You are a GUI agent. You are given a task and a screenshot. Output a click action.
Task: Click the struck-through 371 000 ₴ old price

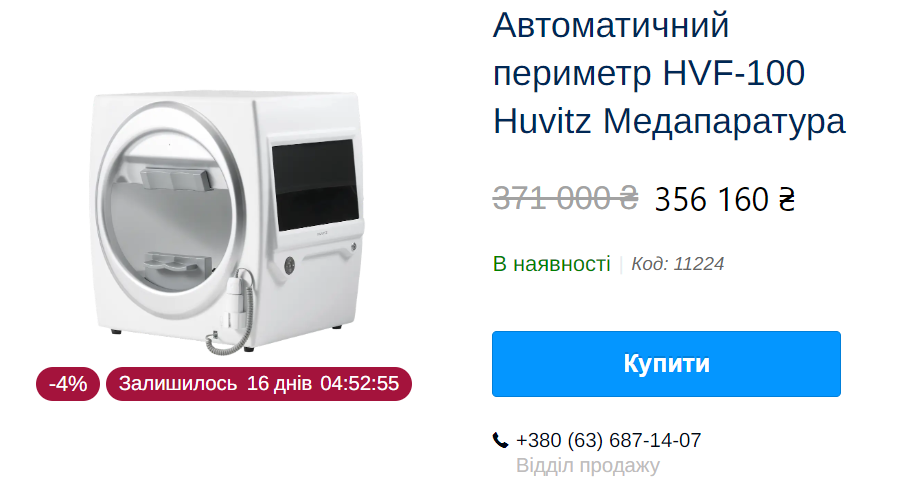tap(565, 199)
